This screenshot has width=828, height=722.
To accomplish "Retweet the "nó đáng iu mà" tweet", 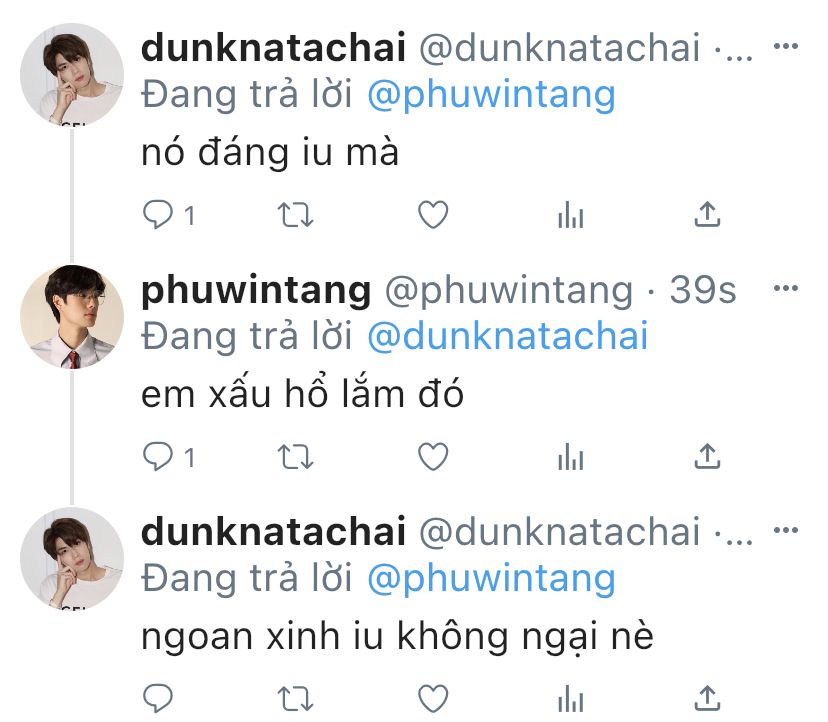I will click(x=296, y=215).
